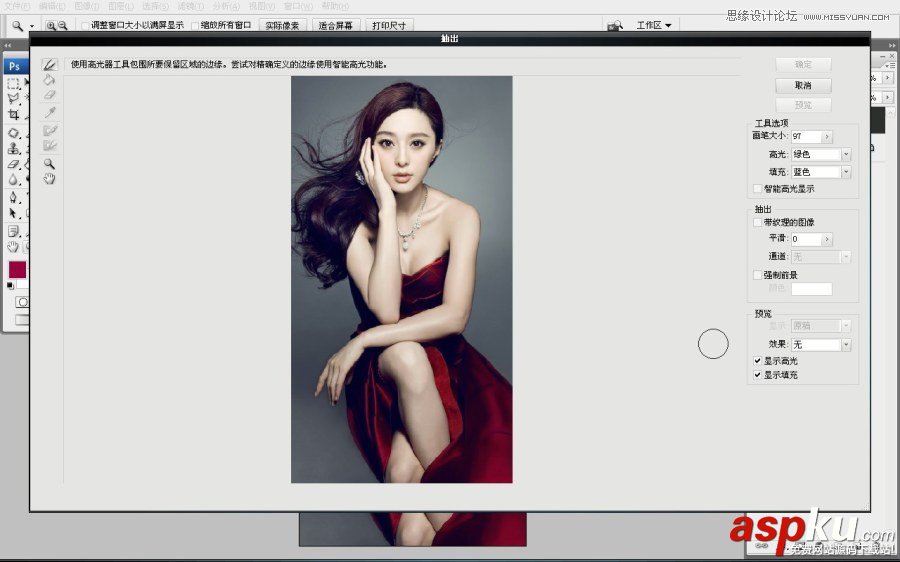Viewport: 900px width, 562px height.
Task: Open the 填充 color dropdown showing 蓝色
Action: [821, 172]
